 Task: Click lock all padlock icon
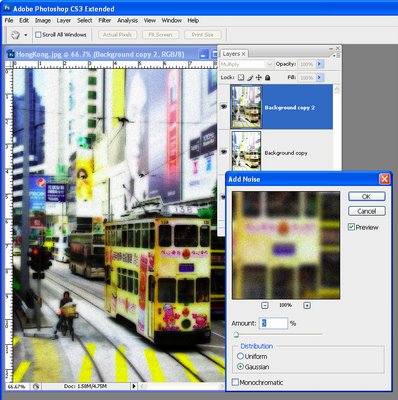point(267,78)
